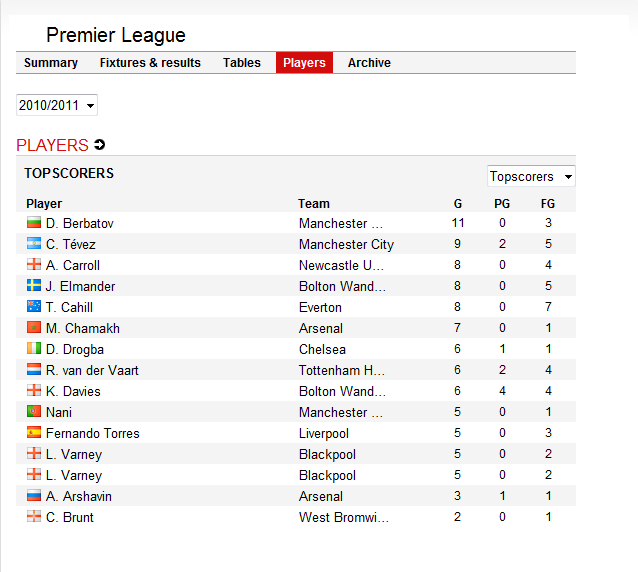The image size is (638, 572).
Task: Expand the Topscorers filter dropdown
Action: (x=531, y=176)
